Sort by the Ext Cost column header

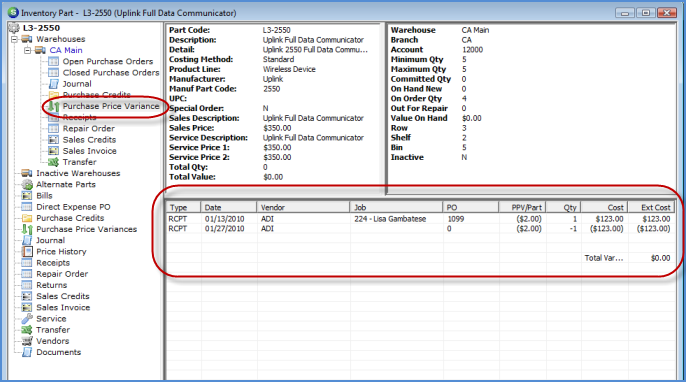pyautogui.click(x=651, y=207)
